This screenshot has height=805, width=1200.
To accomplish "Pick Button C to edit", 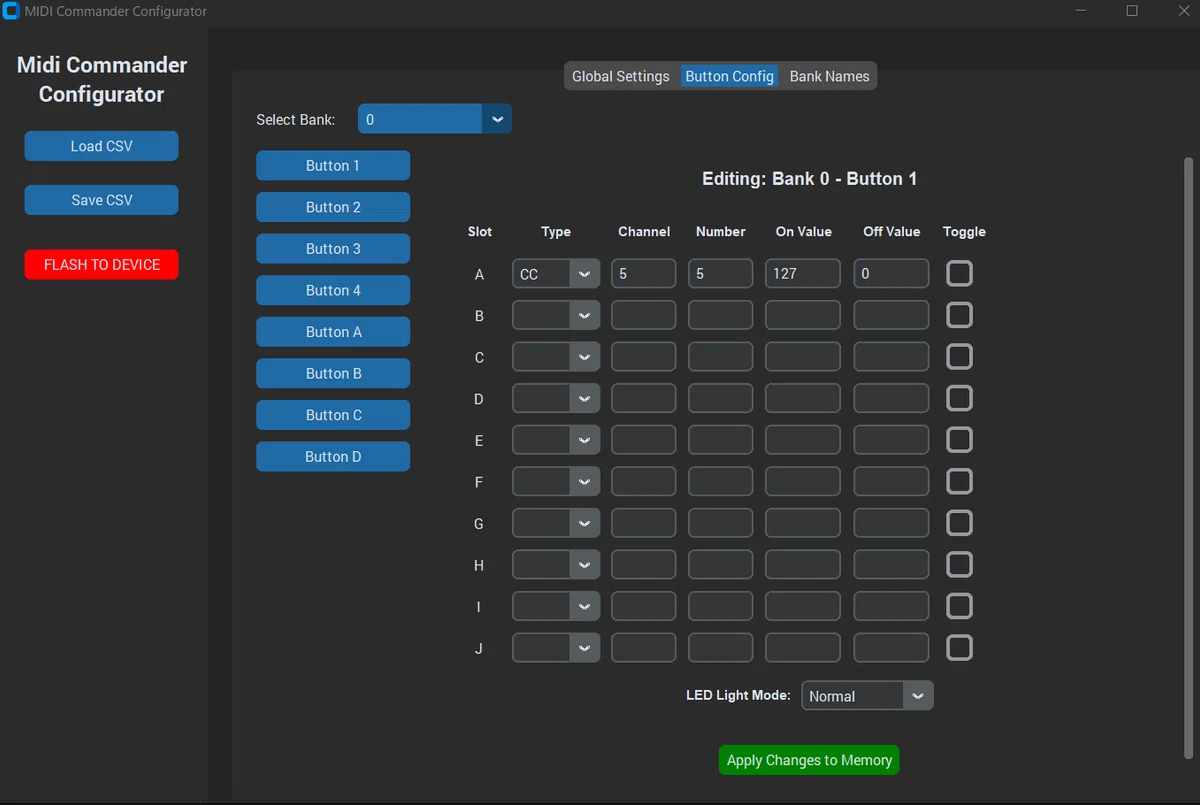I will click(x=333, y=415).
